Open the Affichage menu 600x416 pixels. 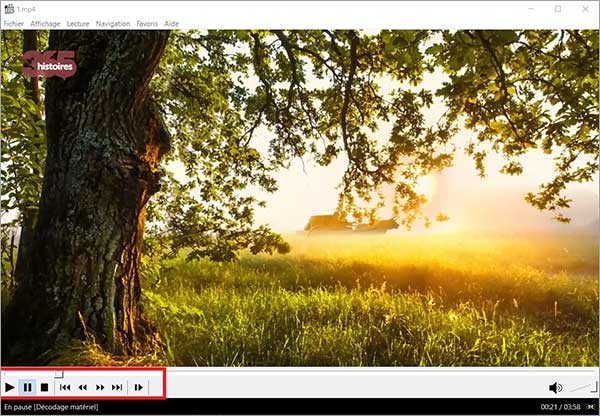pyautogui.click(x=45, y=23)
